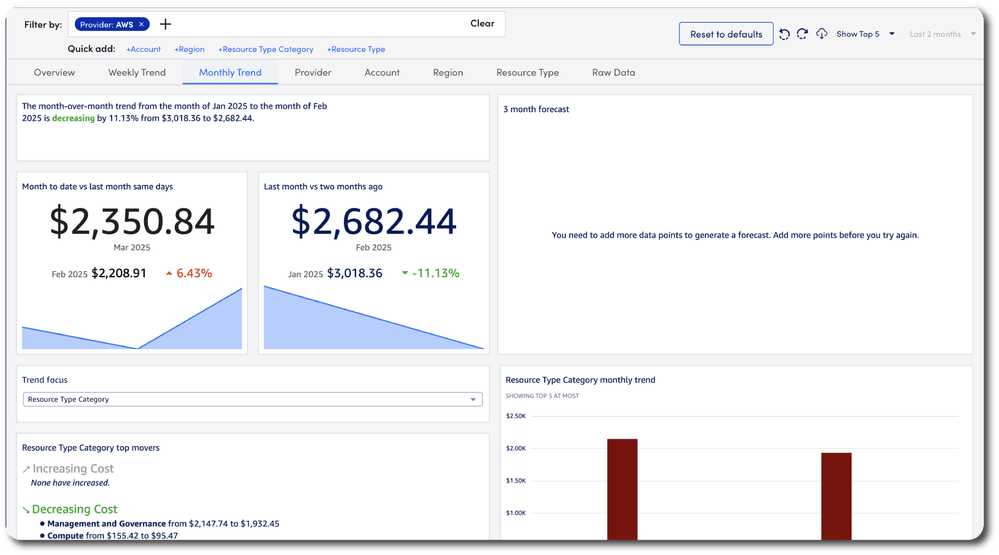The image size is (999, 555).
Task: Click the second dark red bar in monthly trend
Action: click(837, 496)
